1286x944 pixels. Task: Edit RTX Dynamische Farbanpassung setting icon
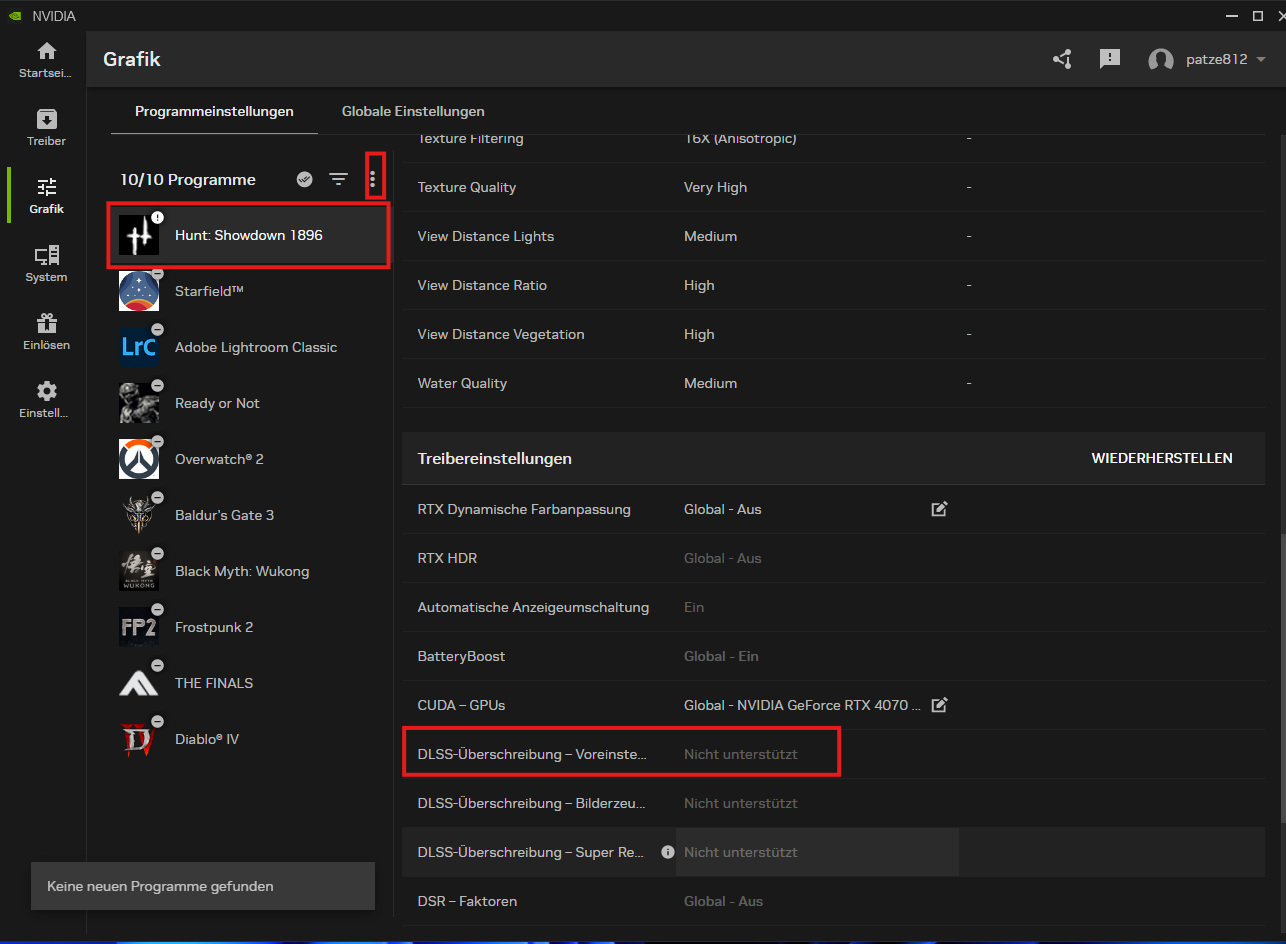(x=939, y=509)
